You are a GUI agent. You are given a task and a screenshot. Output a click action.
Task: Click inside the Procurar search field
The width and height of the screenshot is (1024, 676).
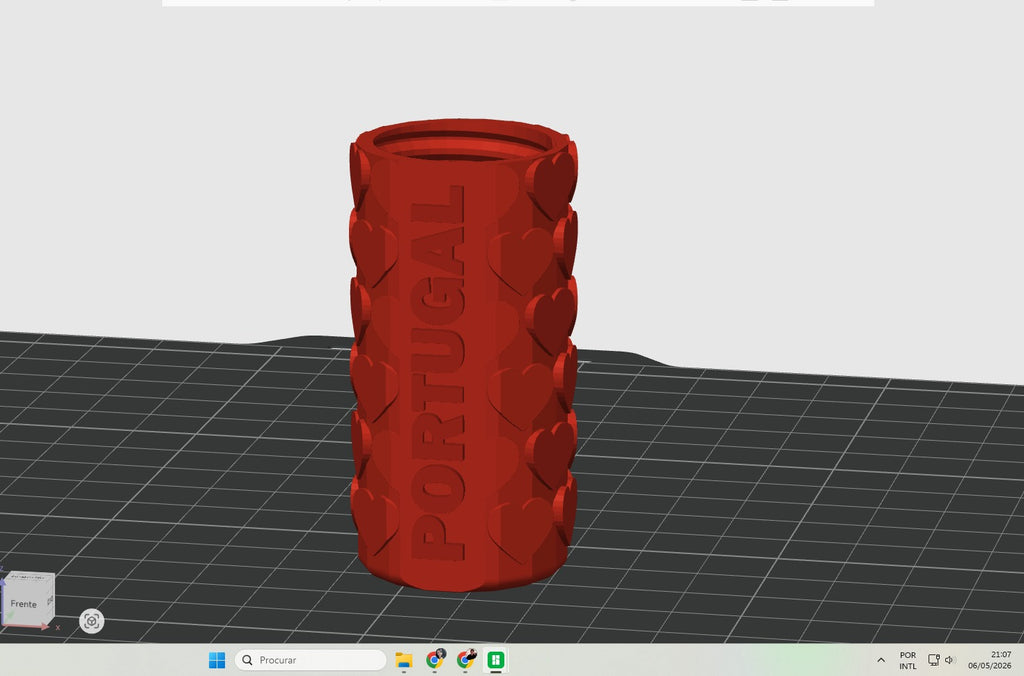[x=310, y=660]
